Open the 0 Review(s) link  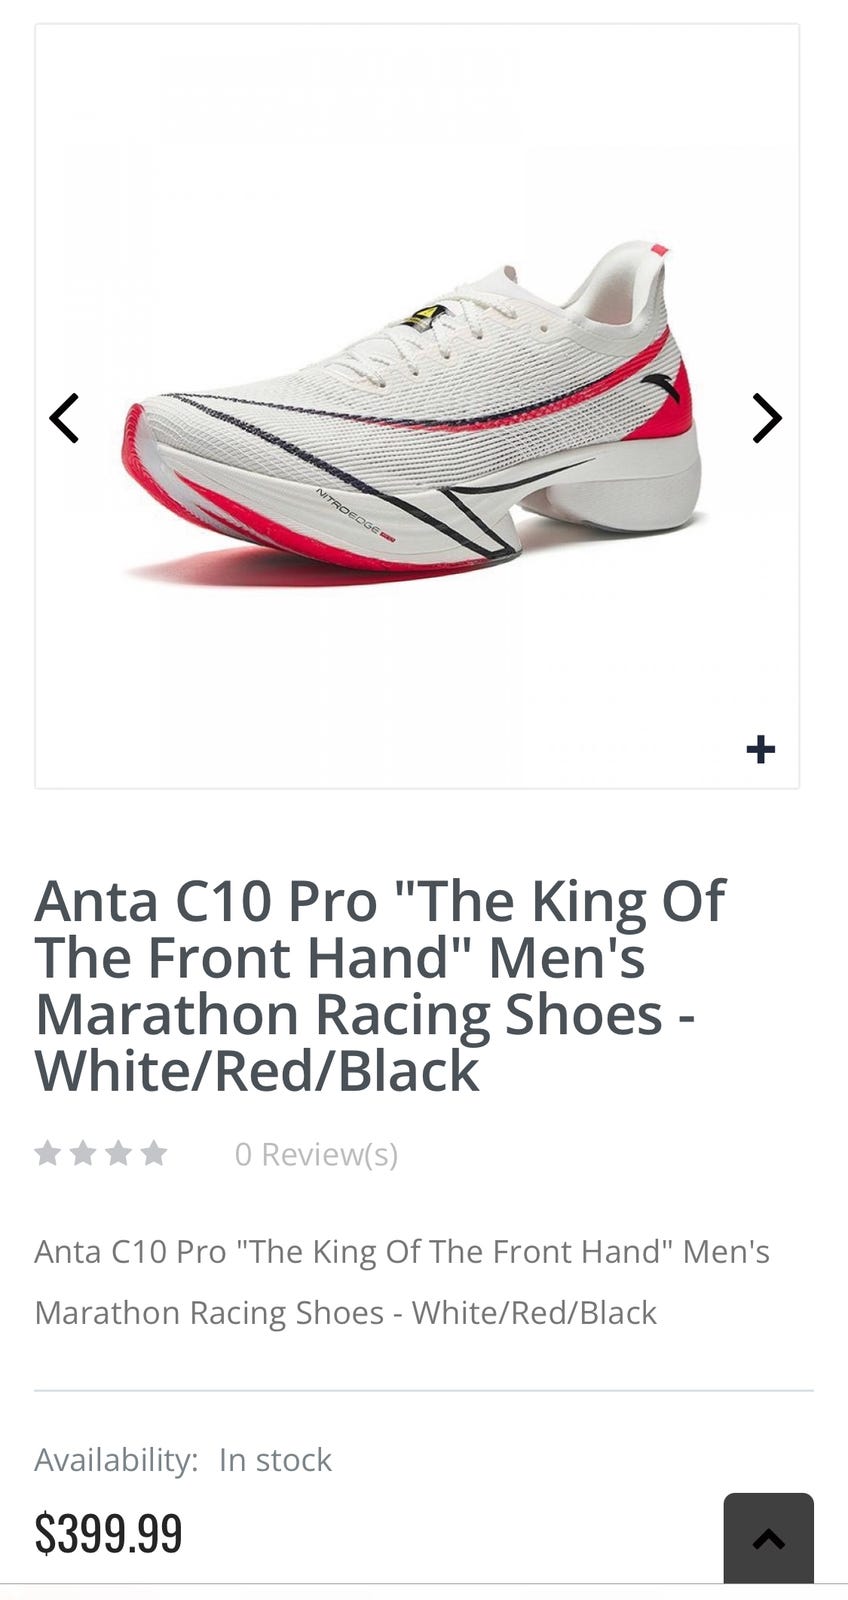[316, 1154]
